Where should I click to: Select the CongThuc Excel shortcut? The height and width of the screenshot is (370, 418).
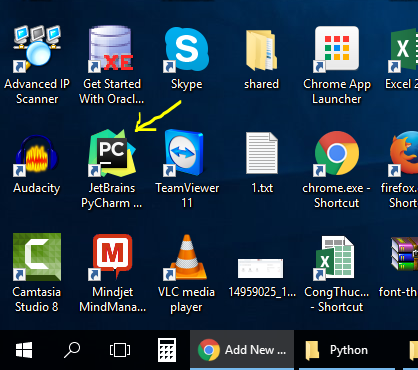point(334,257)
